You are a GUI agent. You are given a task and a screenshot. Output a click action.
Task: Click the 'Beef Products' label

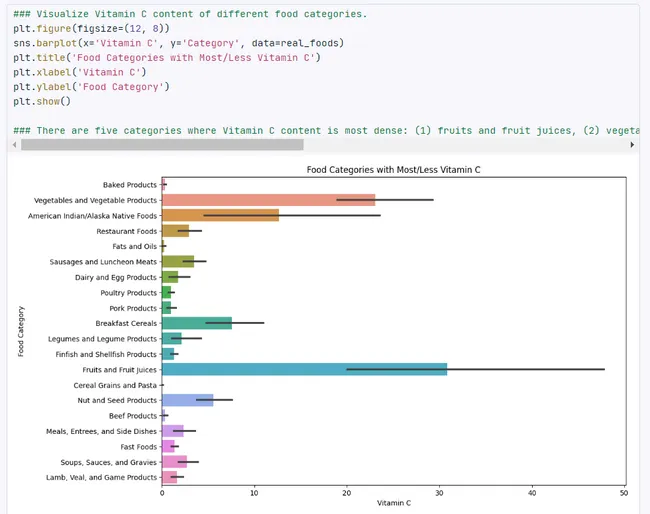(133, 416)
